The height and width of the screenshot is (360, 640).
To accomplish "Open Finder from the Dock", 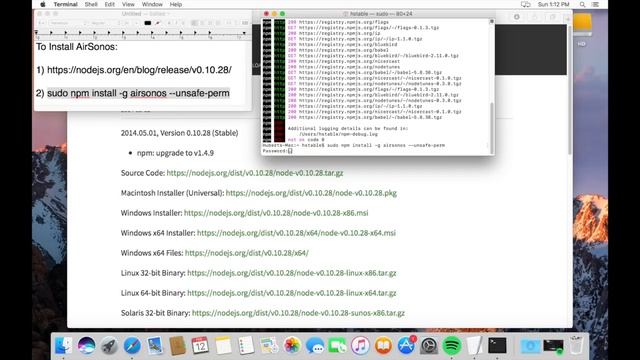I will tap(63, 346).
